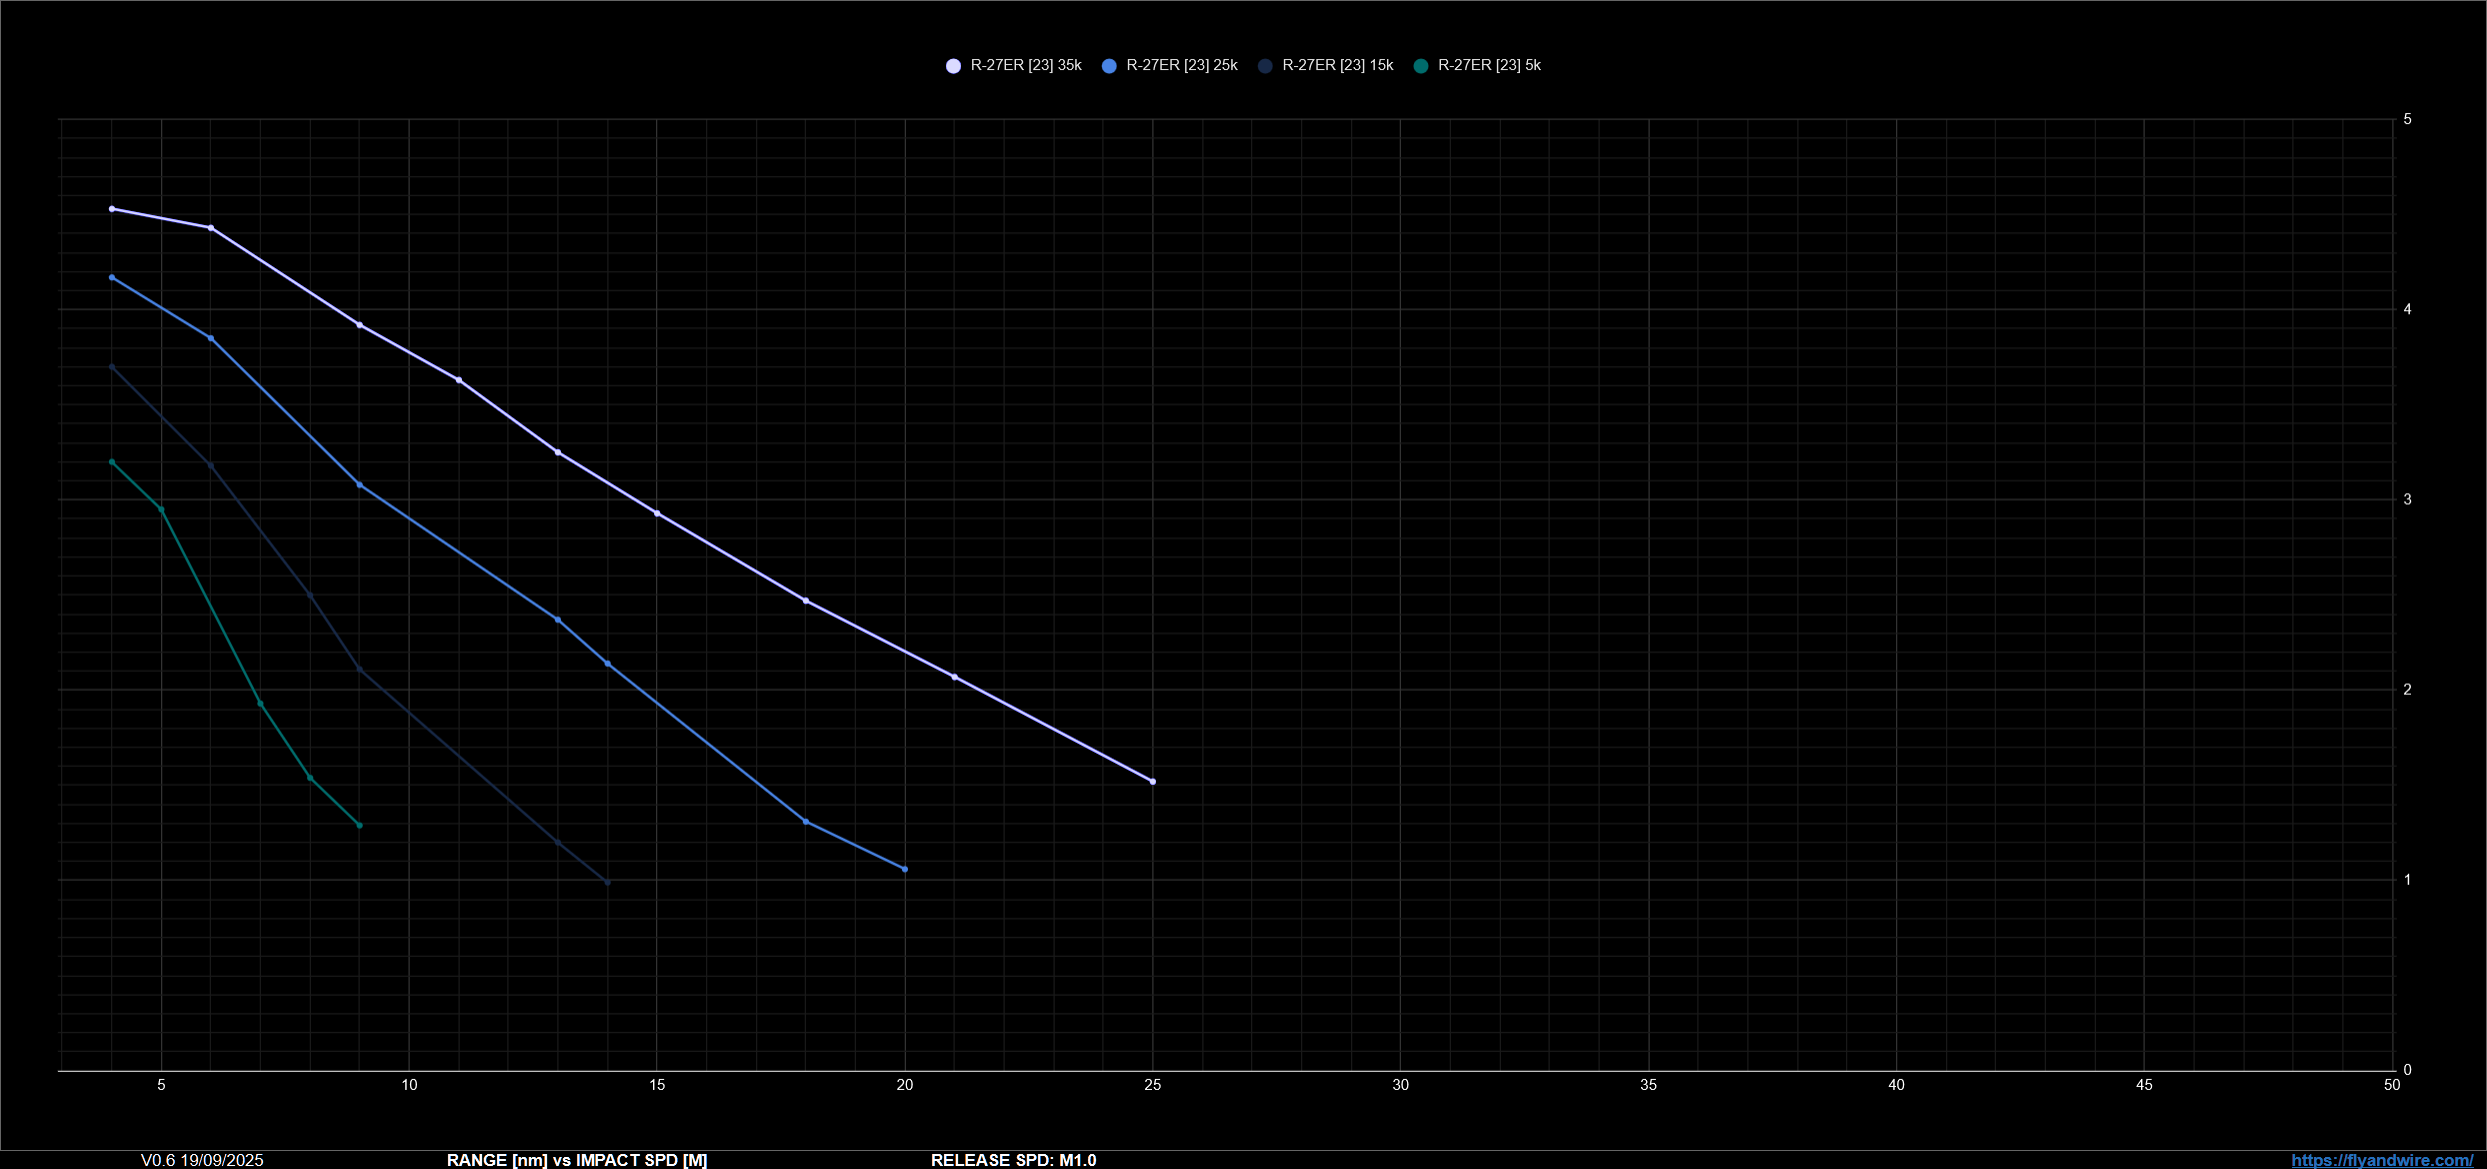This screenshot has height=1169, width=2487.
Task: Open the flyandwire.com link
Action: (2382, 1160)
